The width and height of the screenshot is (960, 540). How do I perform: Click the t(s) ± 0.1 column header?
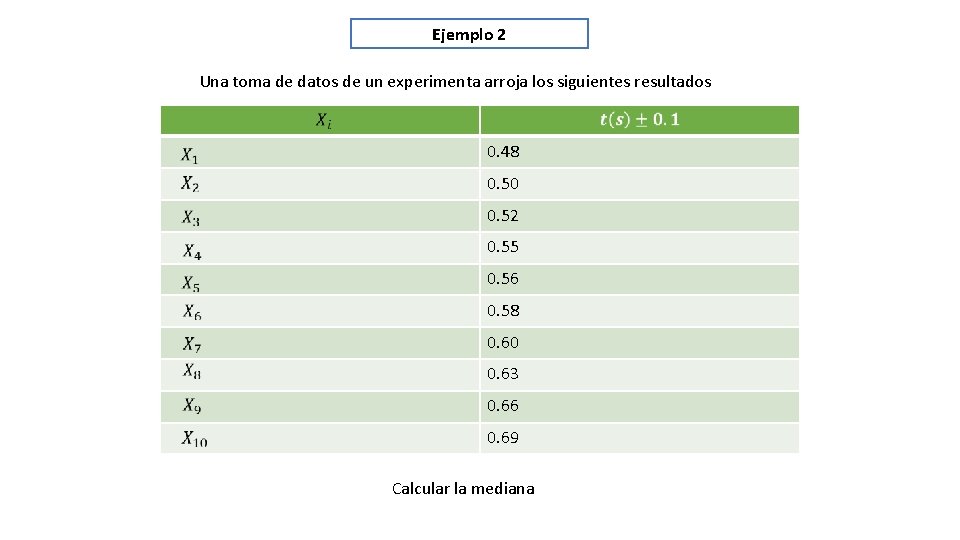point(639,121)
